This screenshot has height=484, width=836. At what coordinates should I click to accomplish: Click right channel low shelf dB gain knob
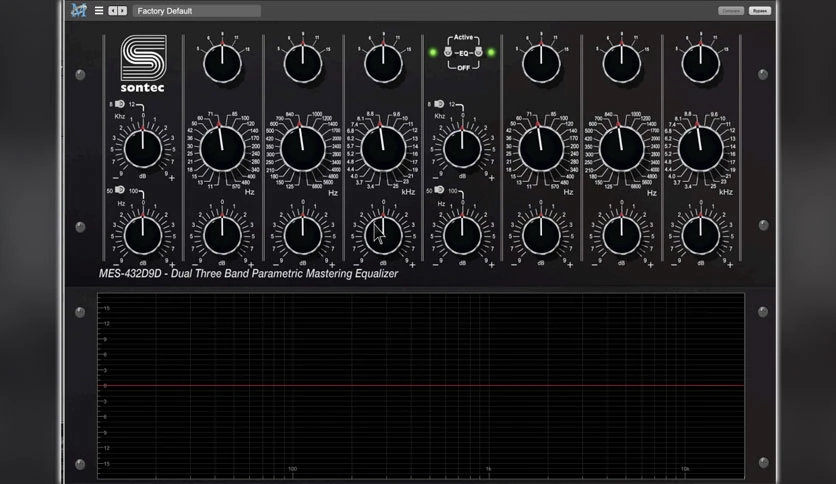[462, 235]
